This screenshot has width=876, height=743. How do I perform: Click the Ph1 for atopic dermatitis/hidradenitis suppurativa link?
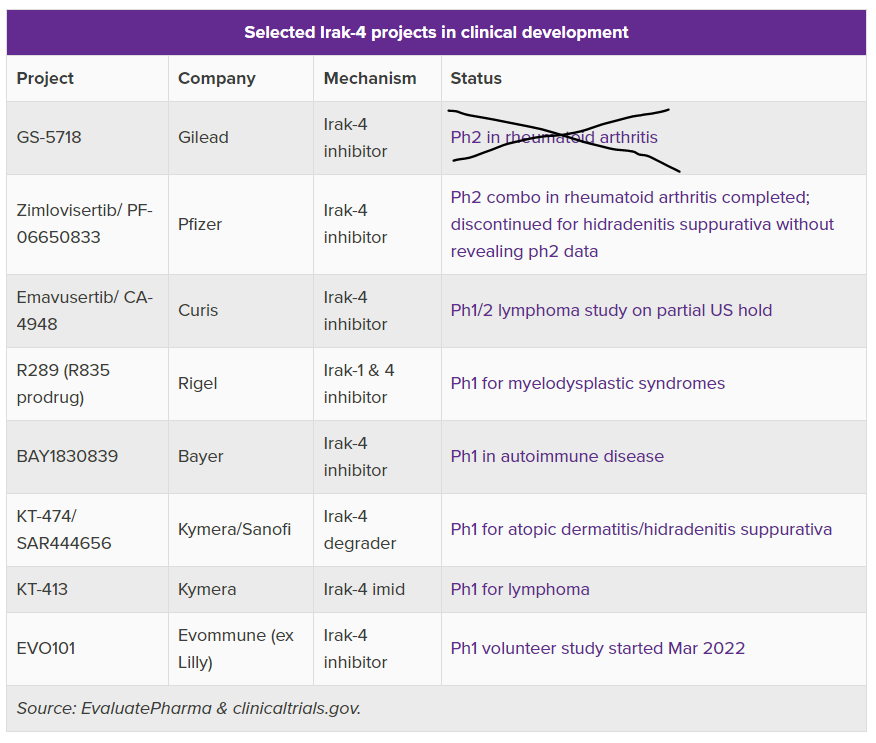tap(640, 529)
